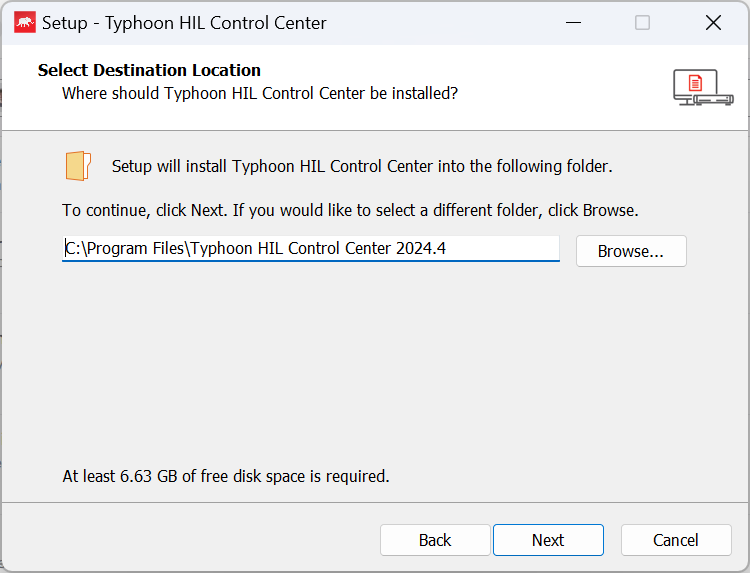Click the Typhoon HIL logo in title bar

click(24, 22)
